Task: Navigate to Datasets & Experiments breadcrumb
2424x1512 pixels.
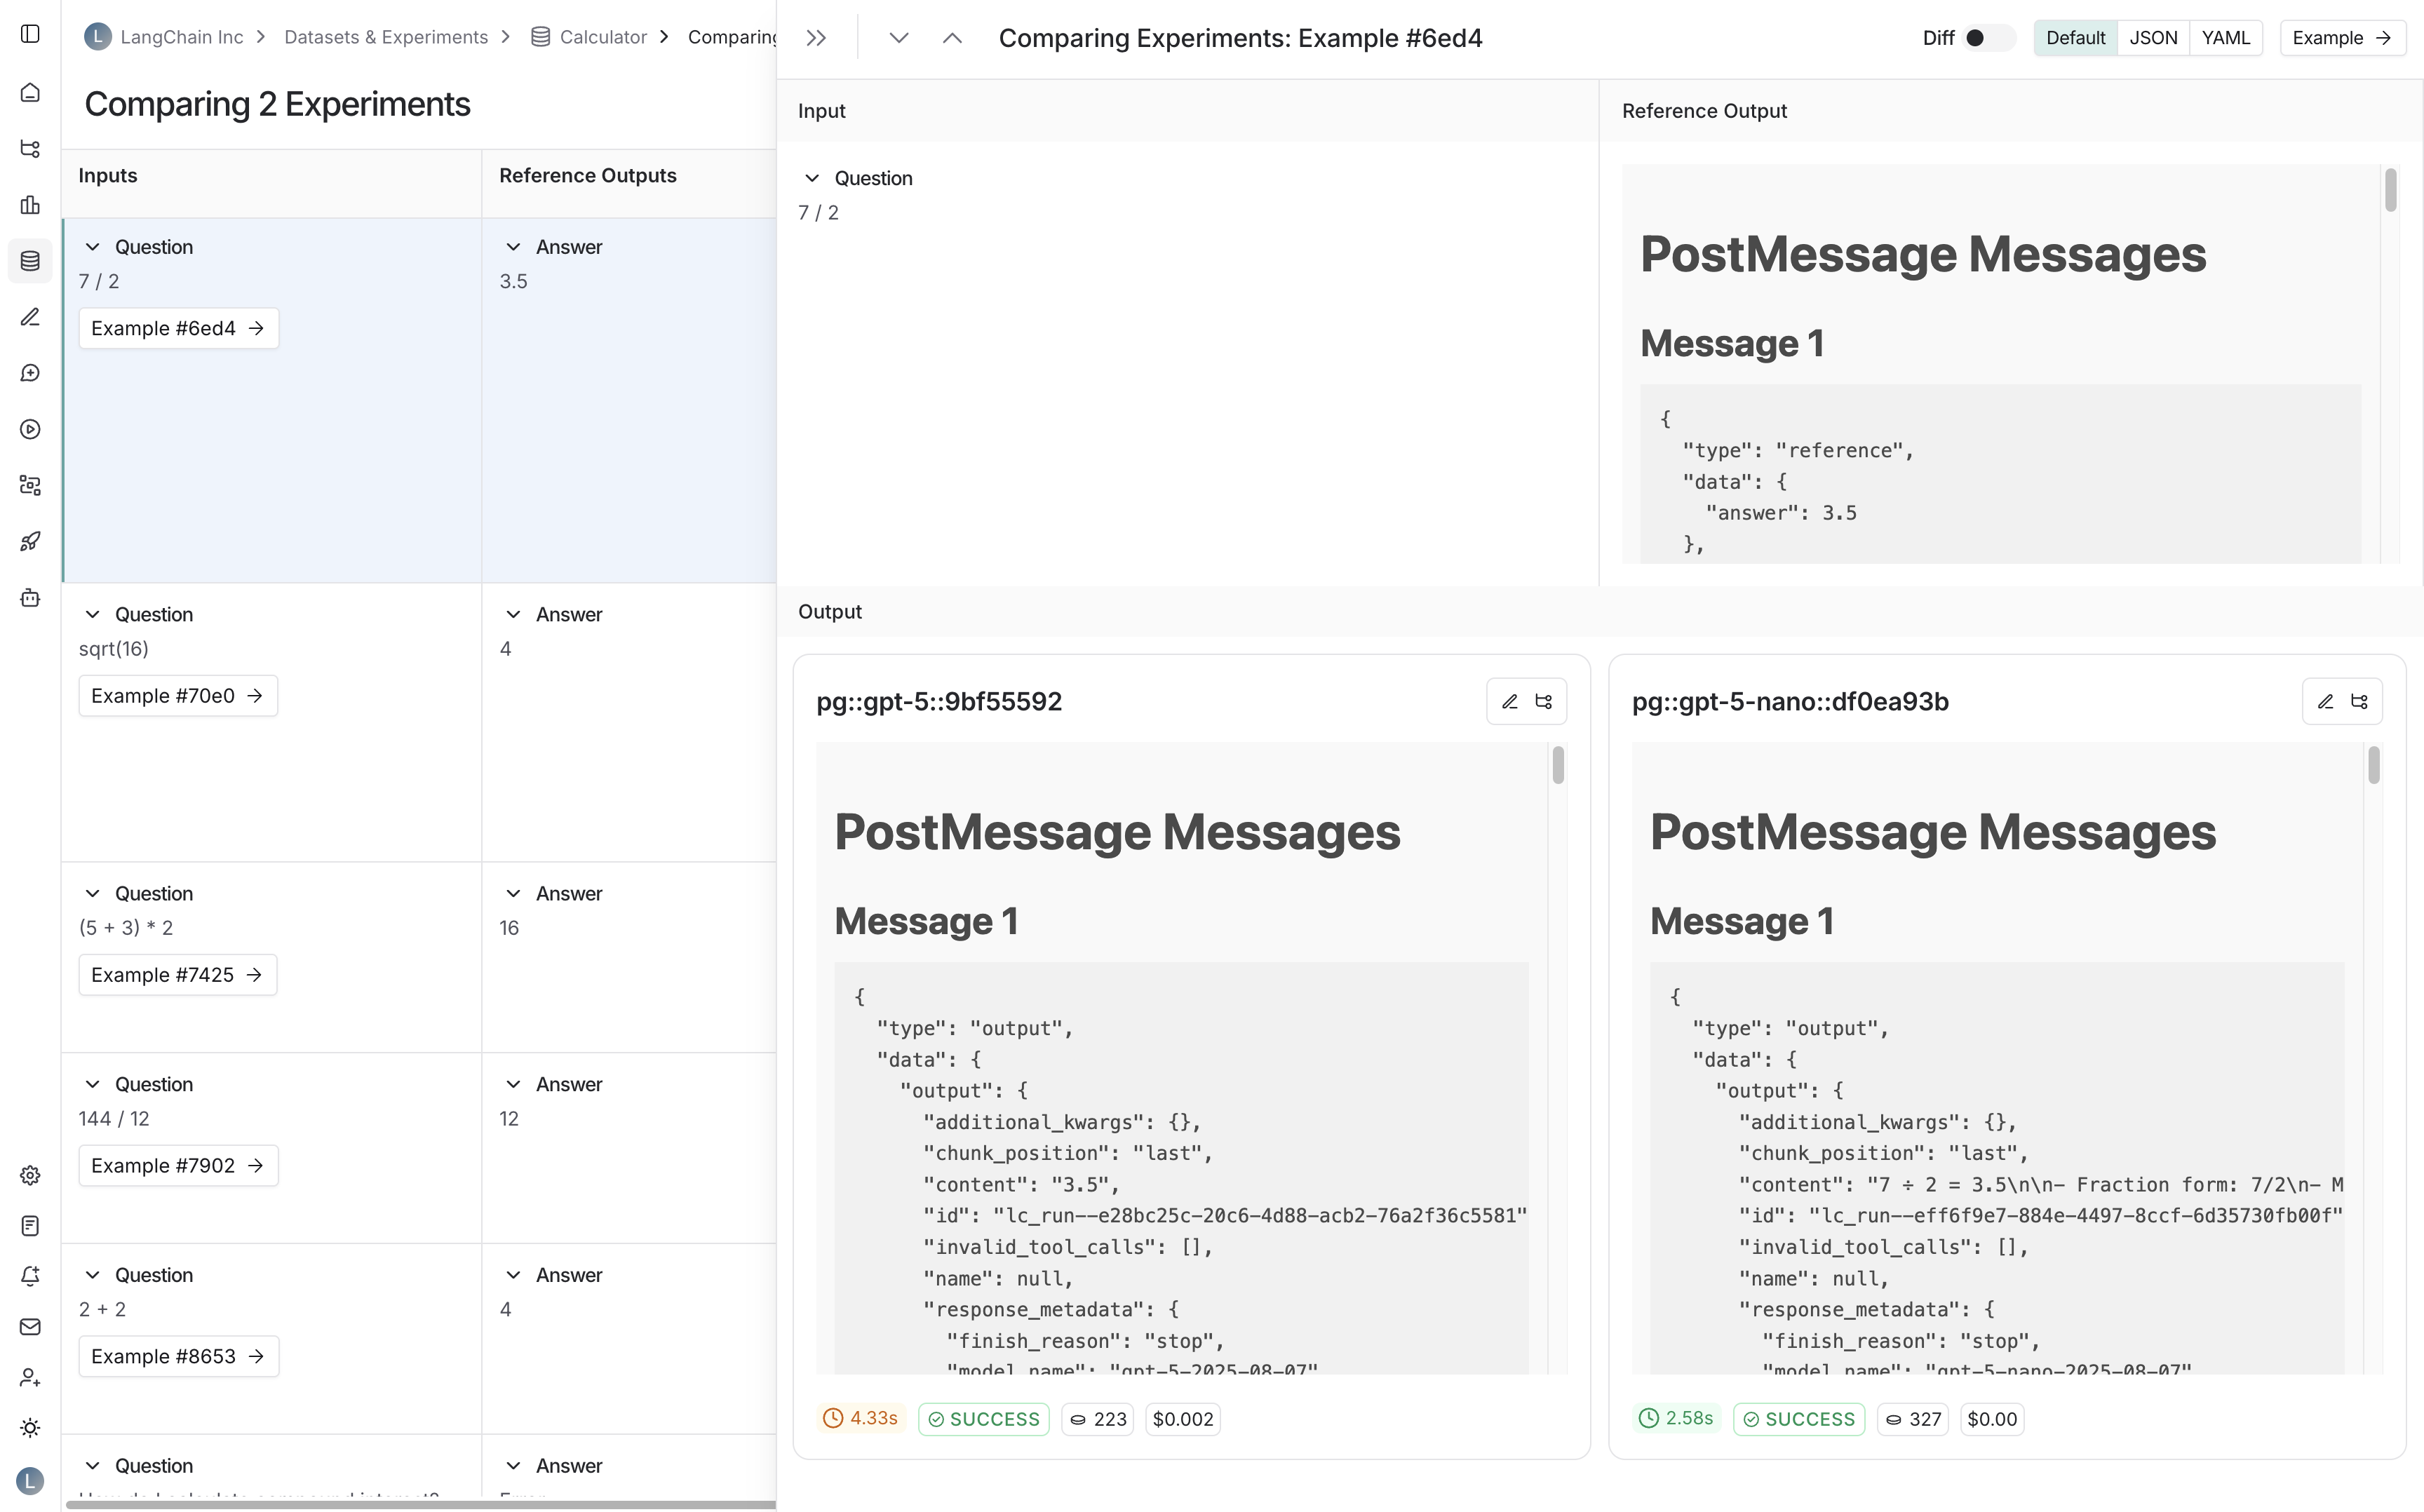Action: tap(386, 37)
